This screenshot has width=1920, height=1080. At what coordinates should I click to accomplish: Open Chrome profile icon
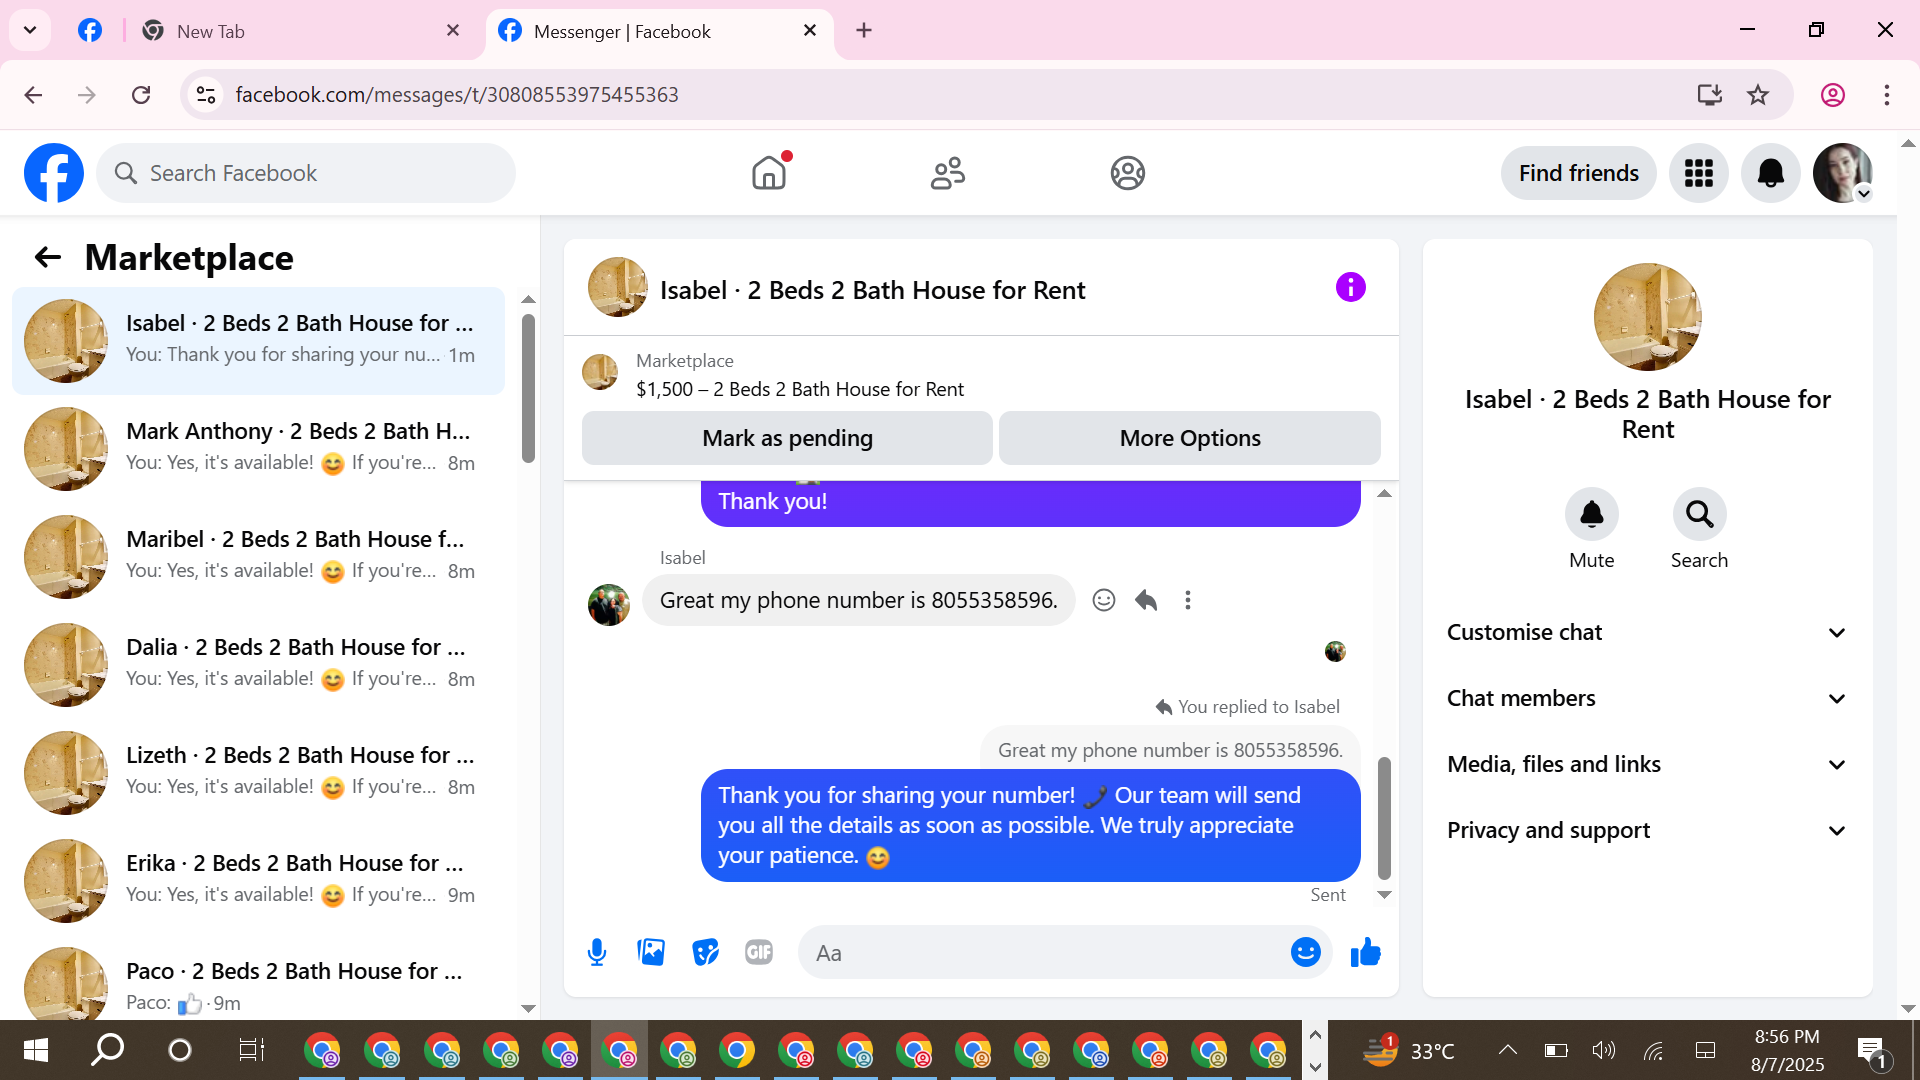point(1833,95)
